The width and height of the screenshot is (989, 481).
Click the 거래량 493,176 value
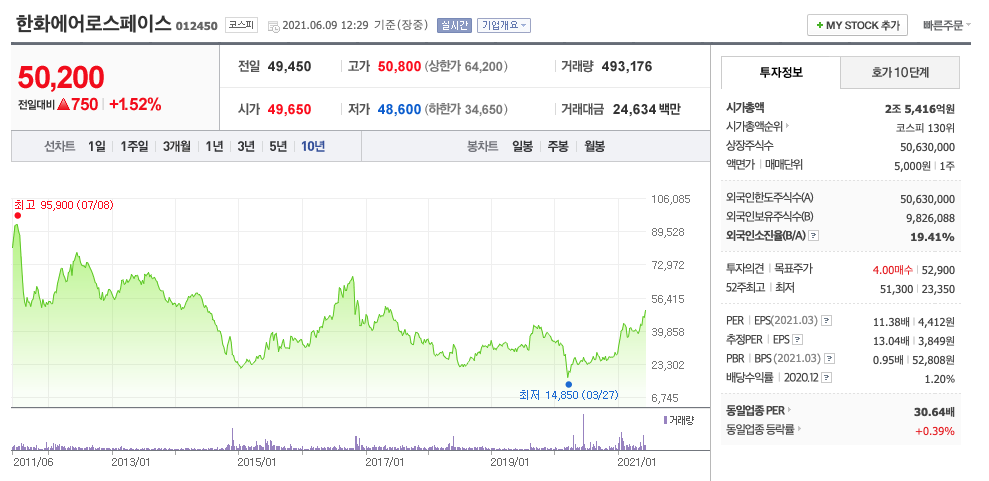627,66
